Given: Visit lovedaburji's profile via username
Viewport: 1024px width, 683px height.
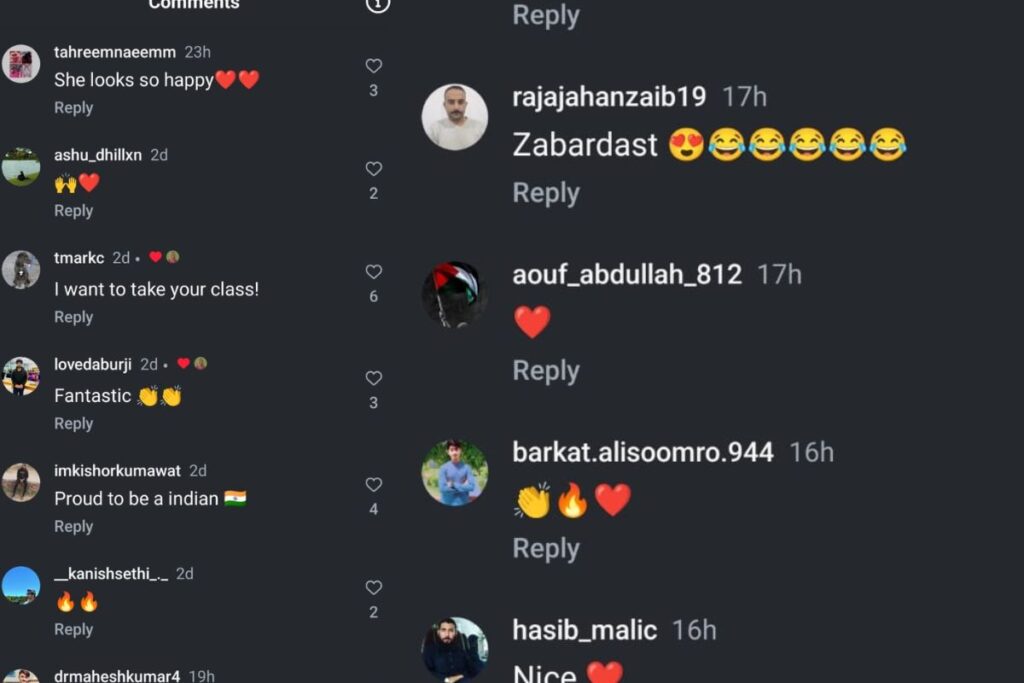Looking at the screenshot, I should [93, 364].
